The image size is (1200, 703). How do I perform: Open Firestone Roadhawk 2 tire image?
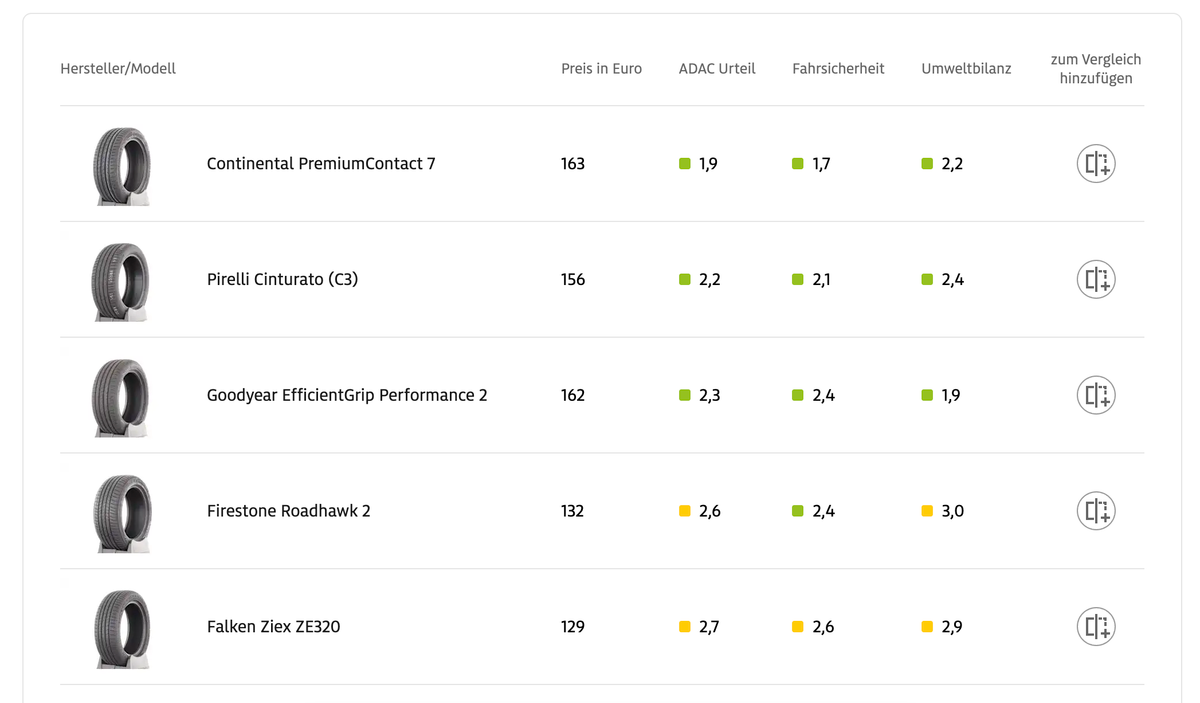(122, 512)
